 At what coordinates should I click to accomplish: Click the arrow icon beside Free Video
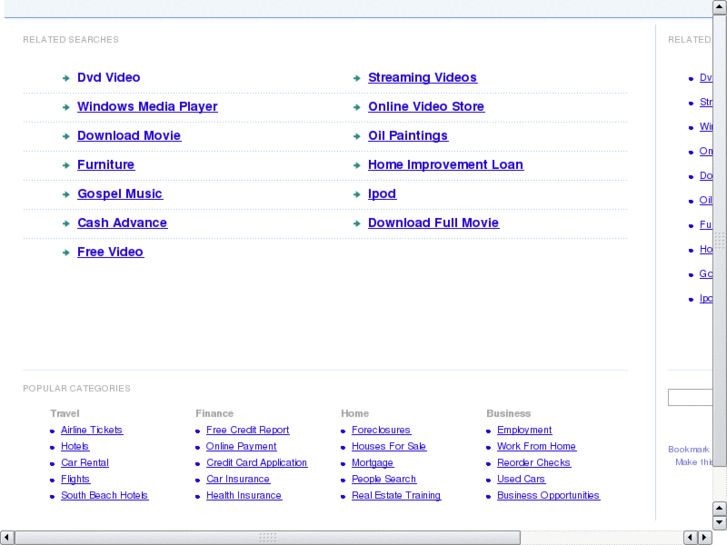66,253
